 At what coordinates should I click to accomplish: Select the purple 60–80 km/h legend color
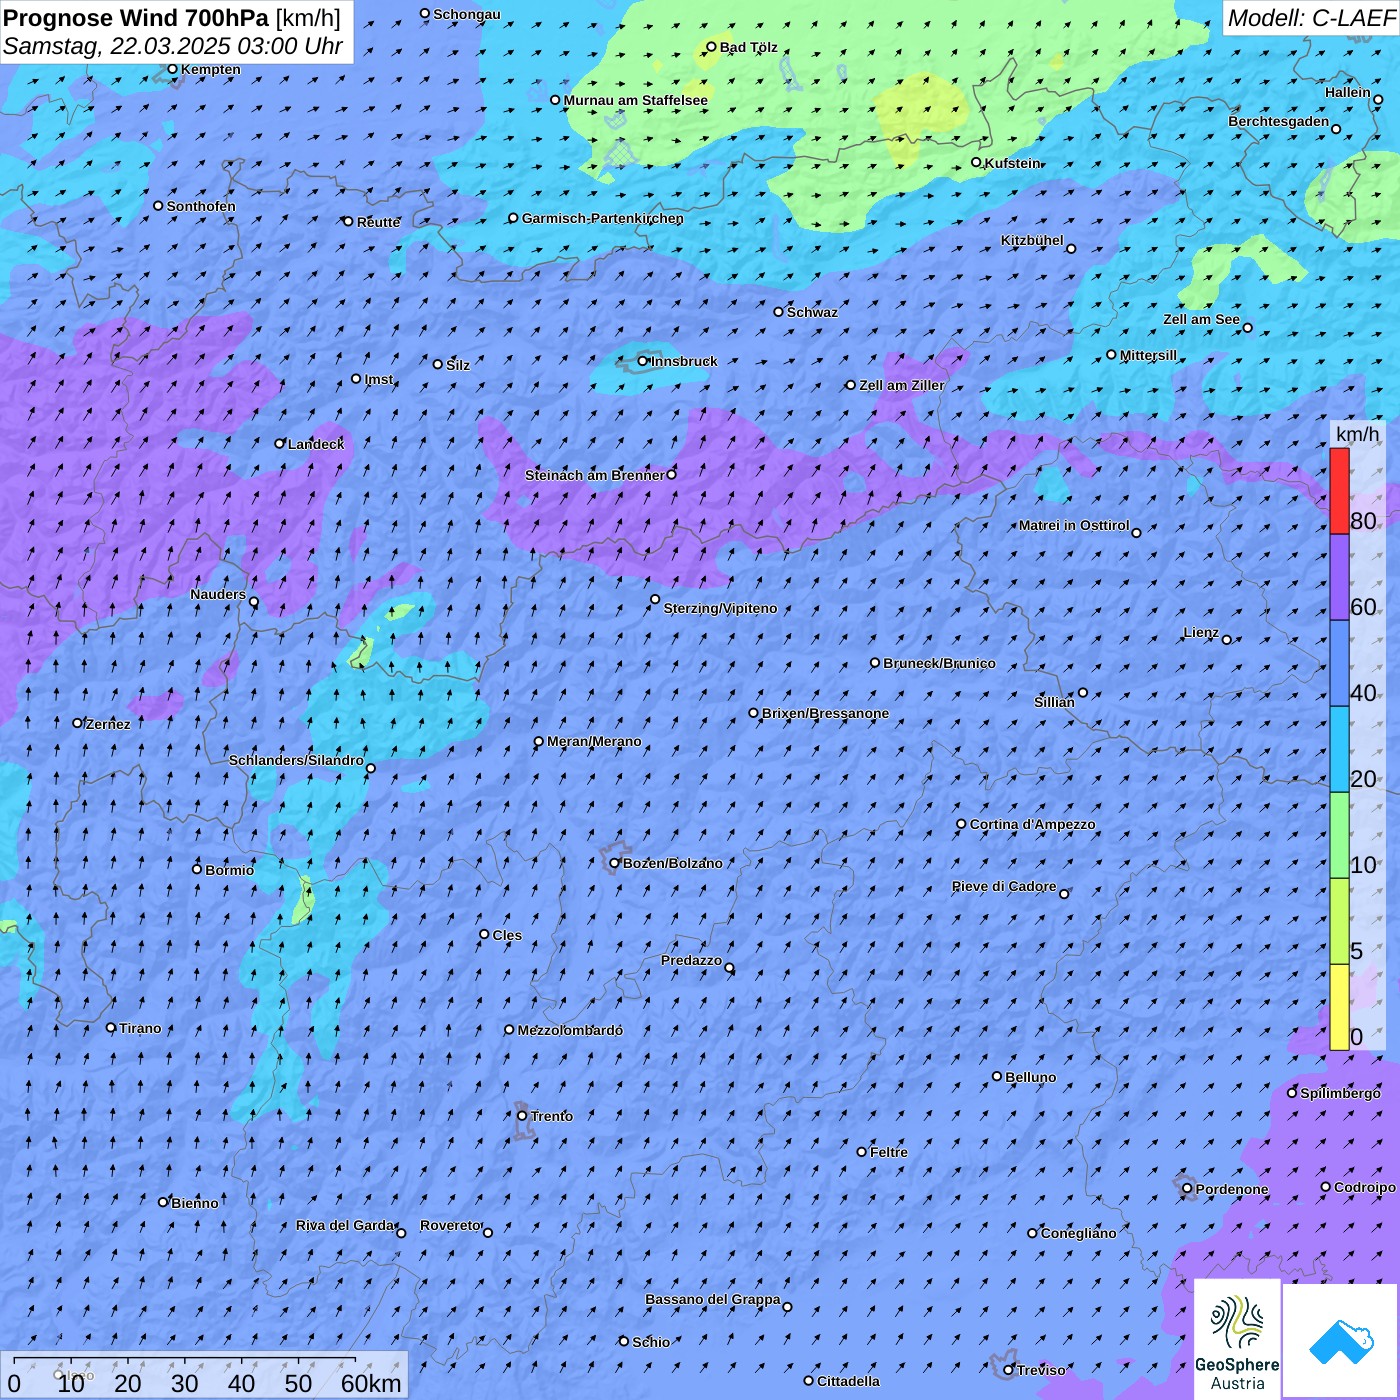click(1339, 578)
